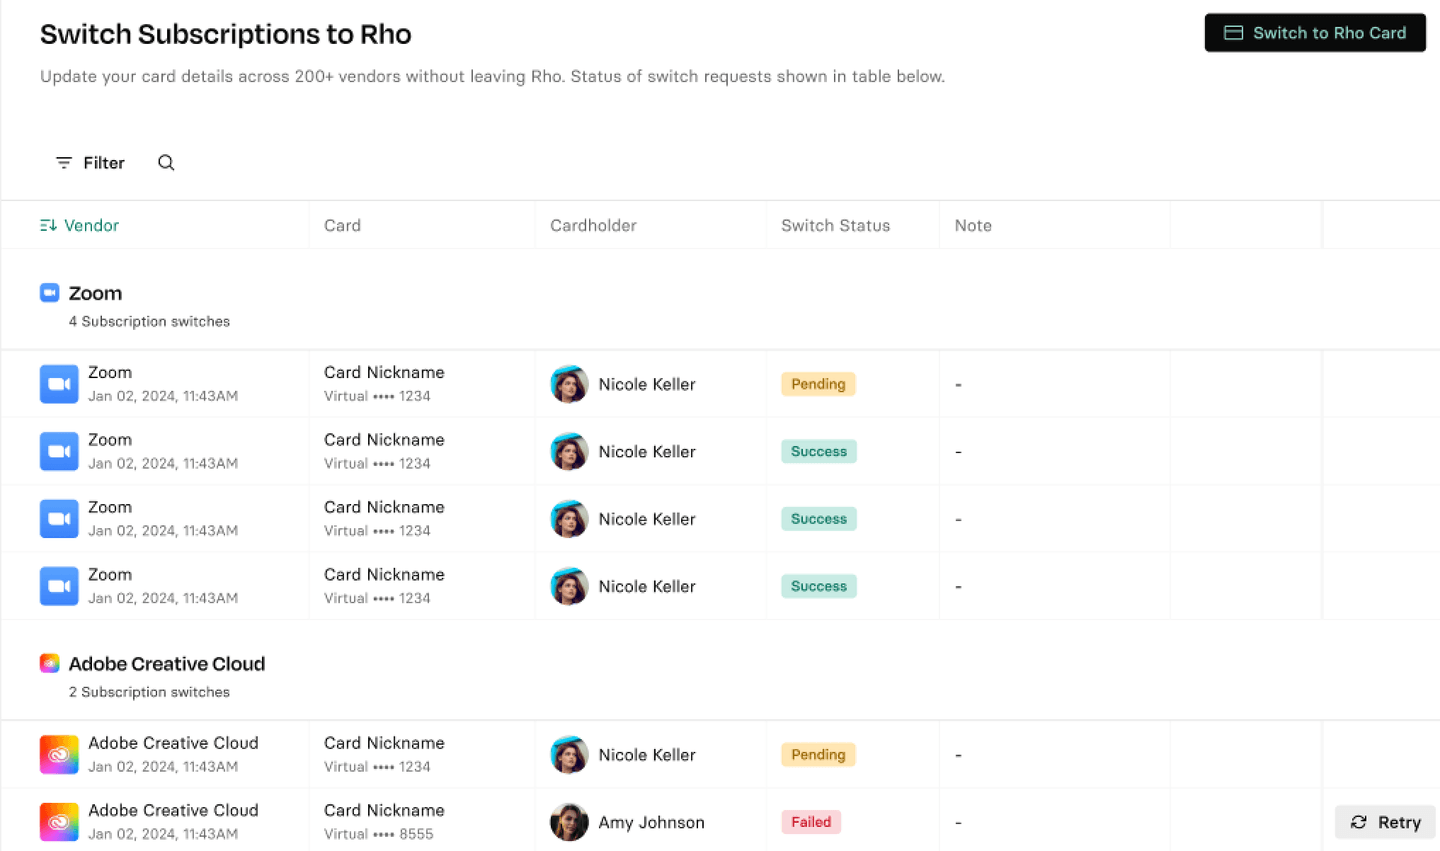Click the Pending badge in first Zoom row

(x=818, y=384)
